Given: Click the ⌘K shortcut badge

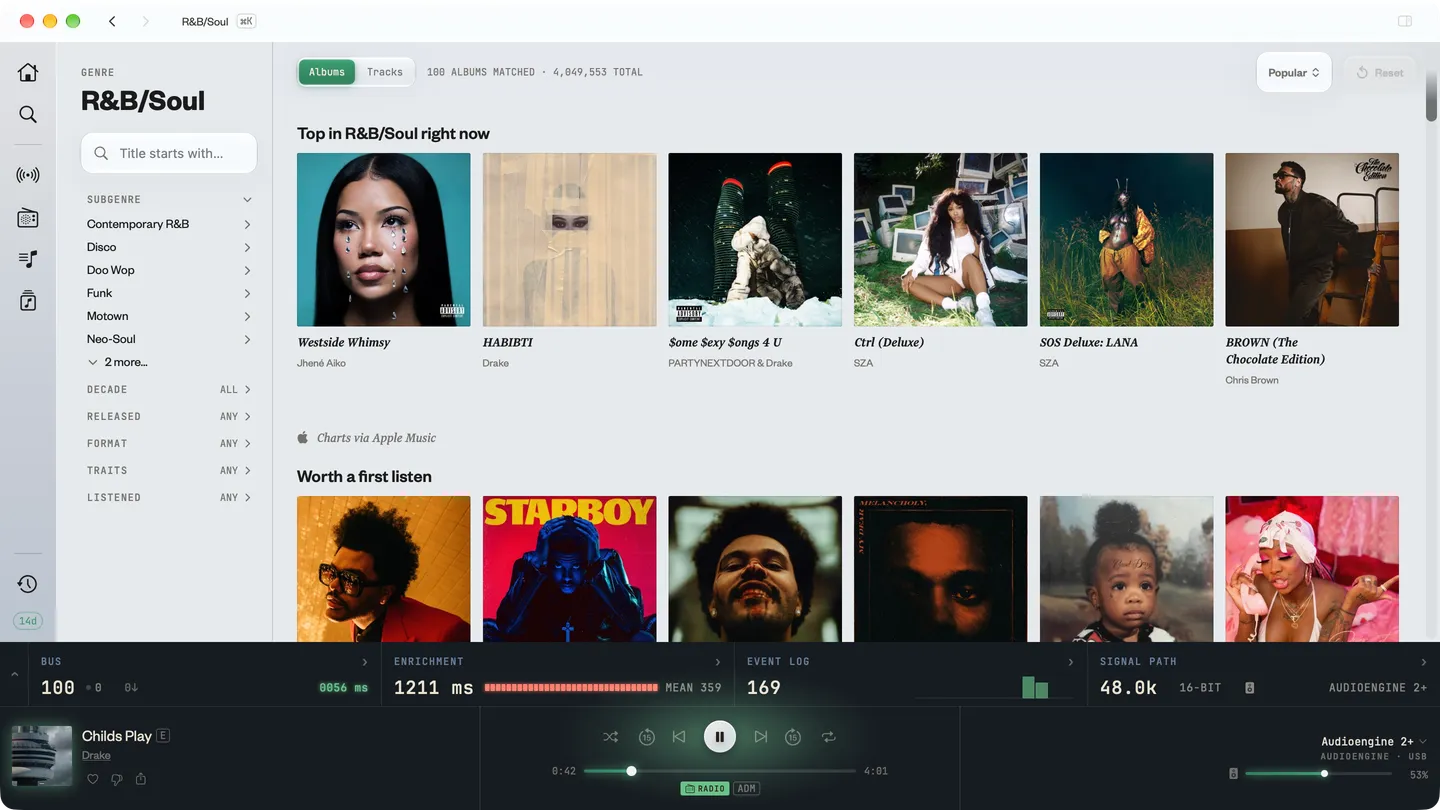Looking at the screenshot, I should click(x=246, y=21).
